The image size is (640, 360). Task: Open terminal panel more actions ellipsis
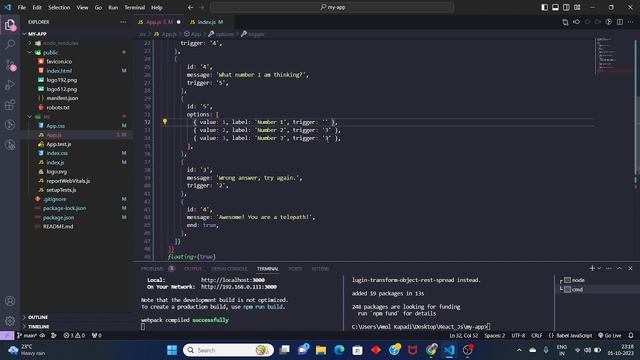pyautogui.click(x=609, y=268)
